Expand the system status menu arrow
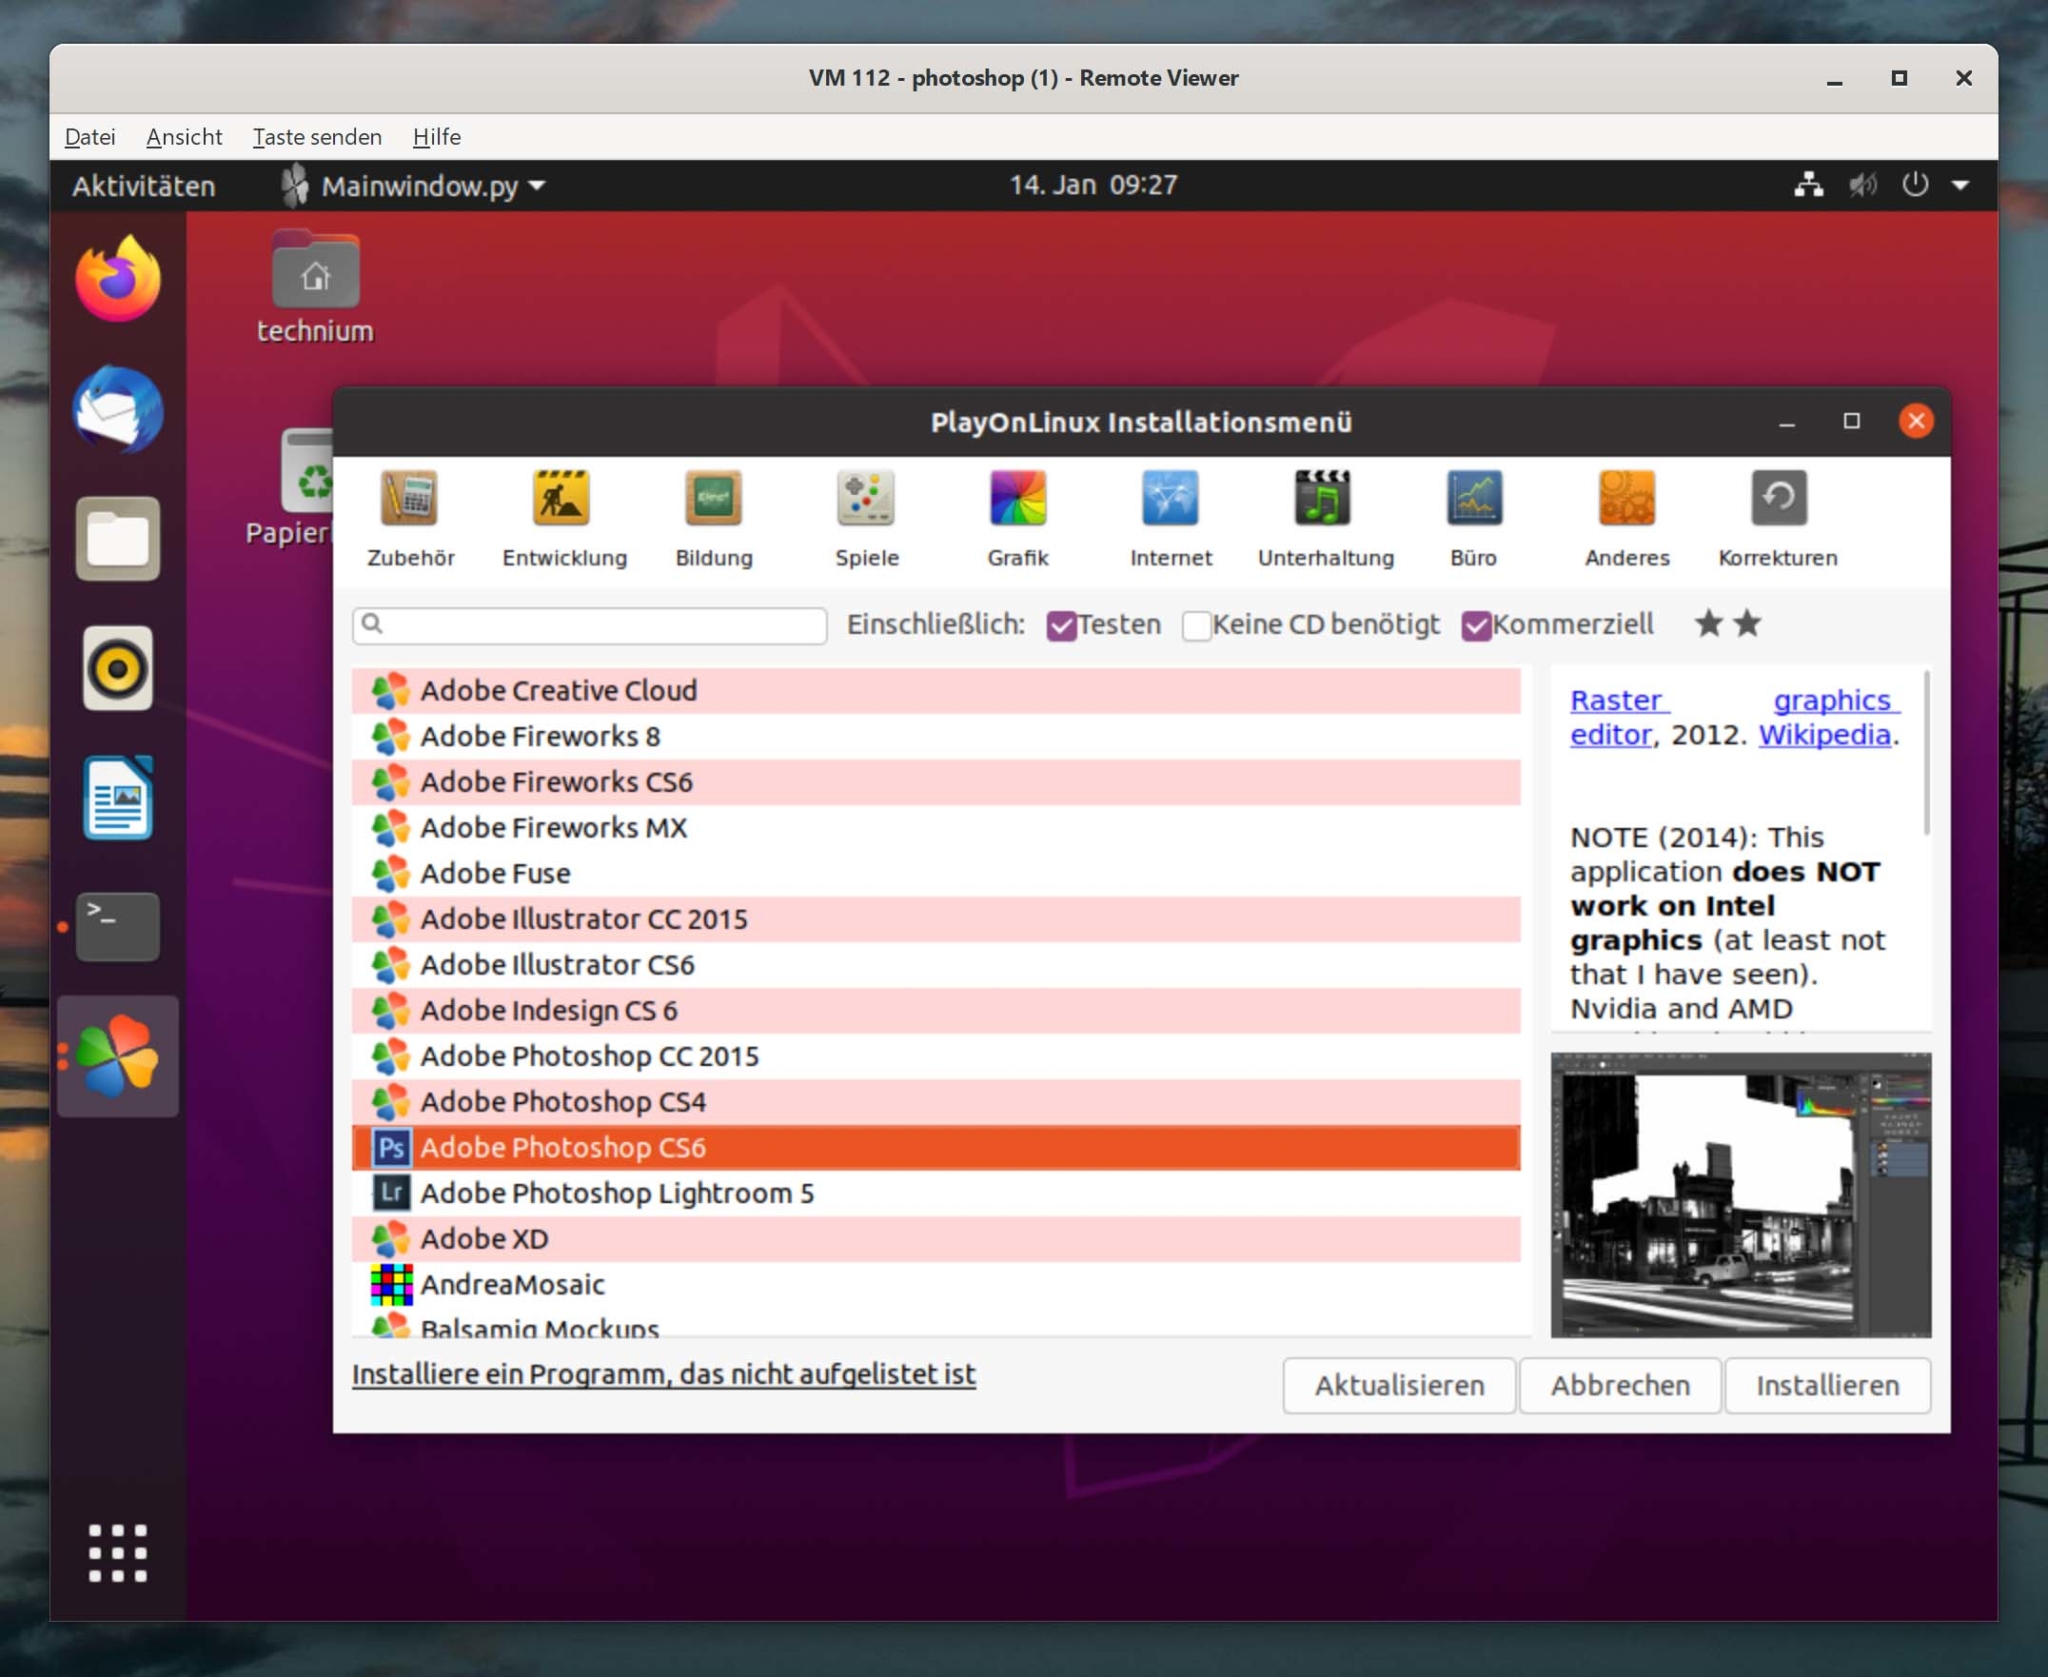Viewport: 2048px width, 1677px height. click(x=1962, y=185)
